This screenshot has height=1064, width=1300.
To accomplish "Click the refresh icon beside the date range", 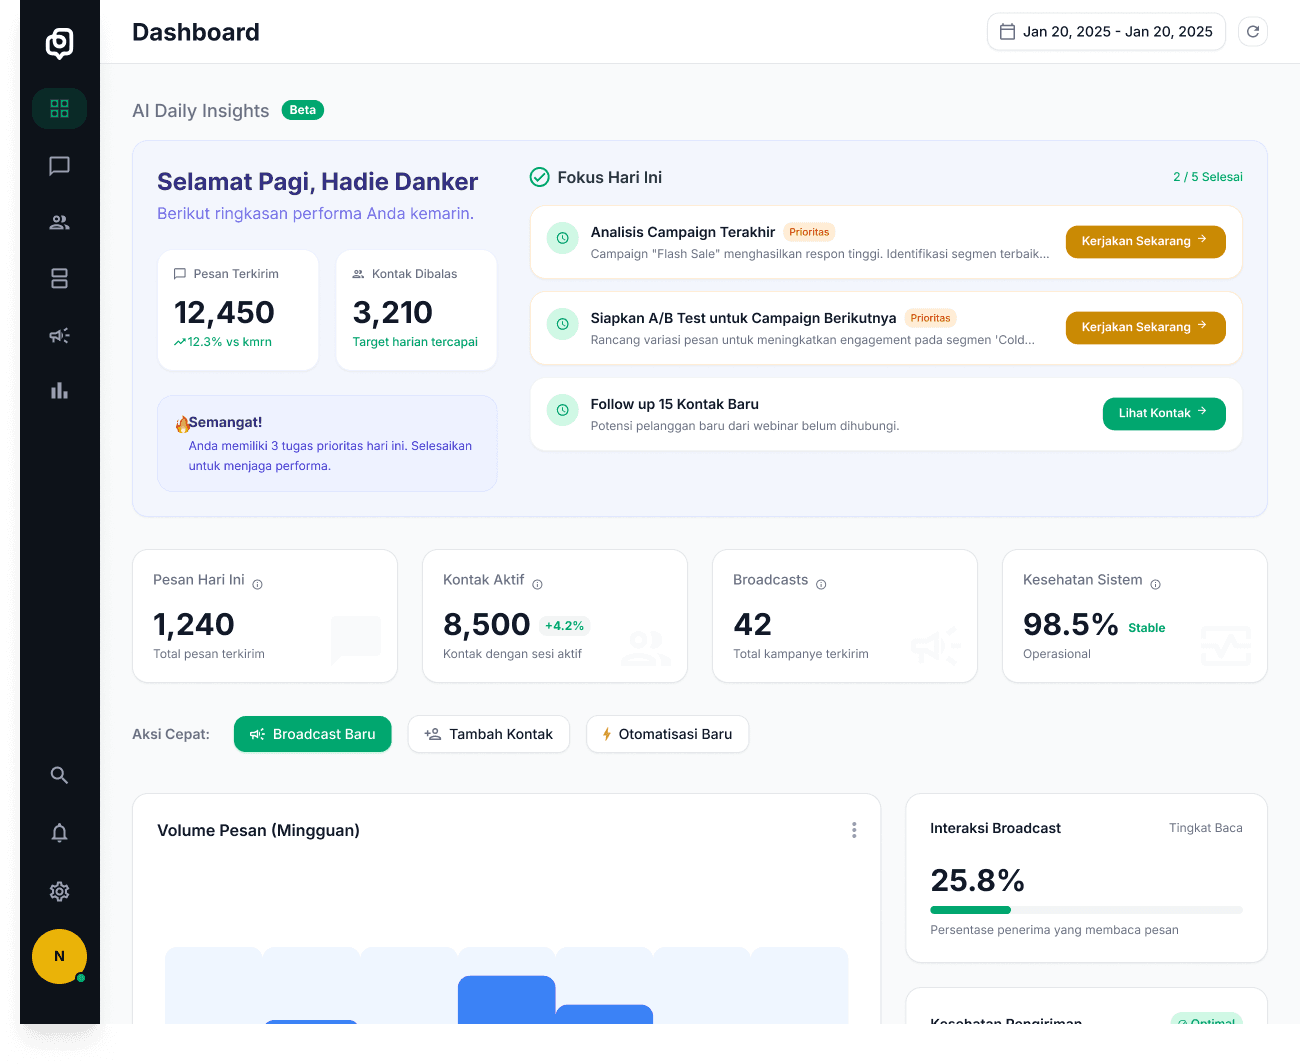I will [1252, 31].
